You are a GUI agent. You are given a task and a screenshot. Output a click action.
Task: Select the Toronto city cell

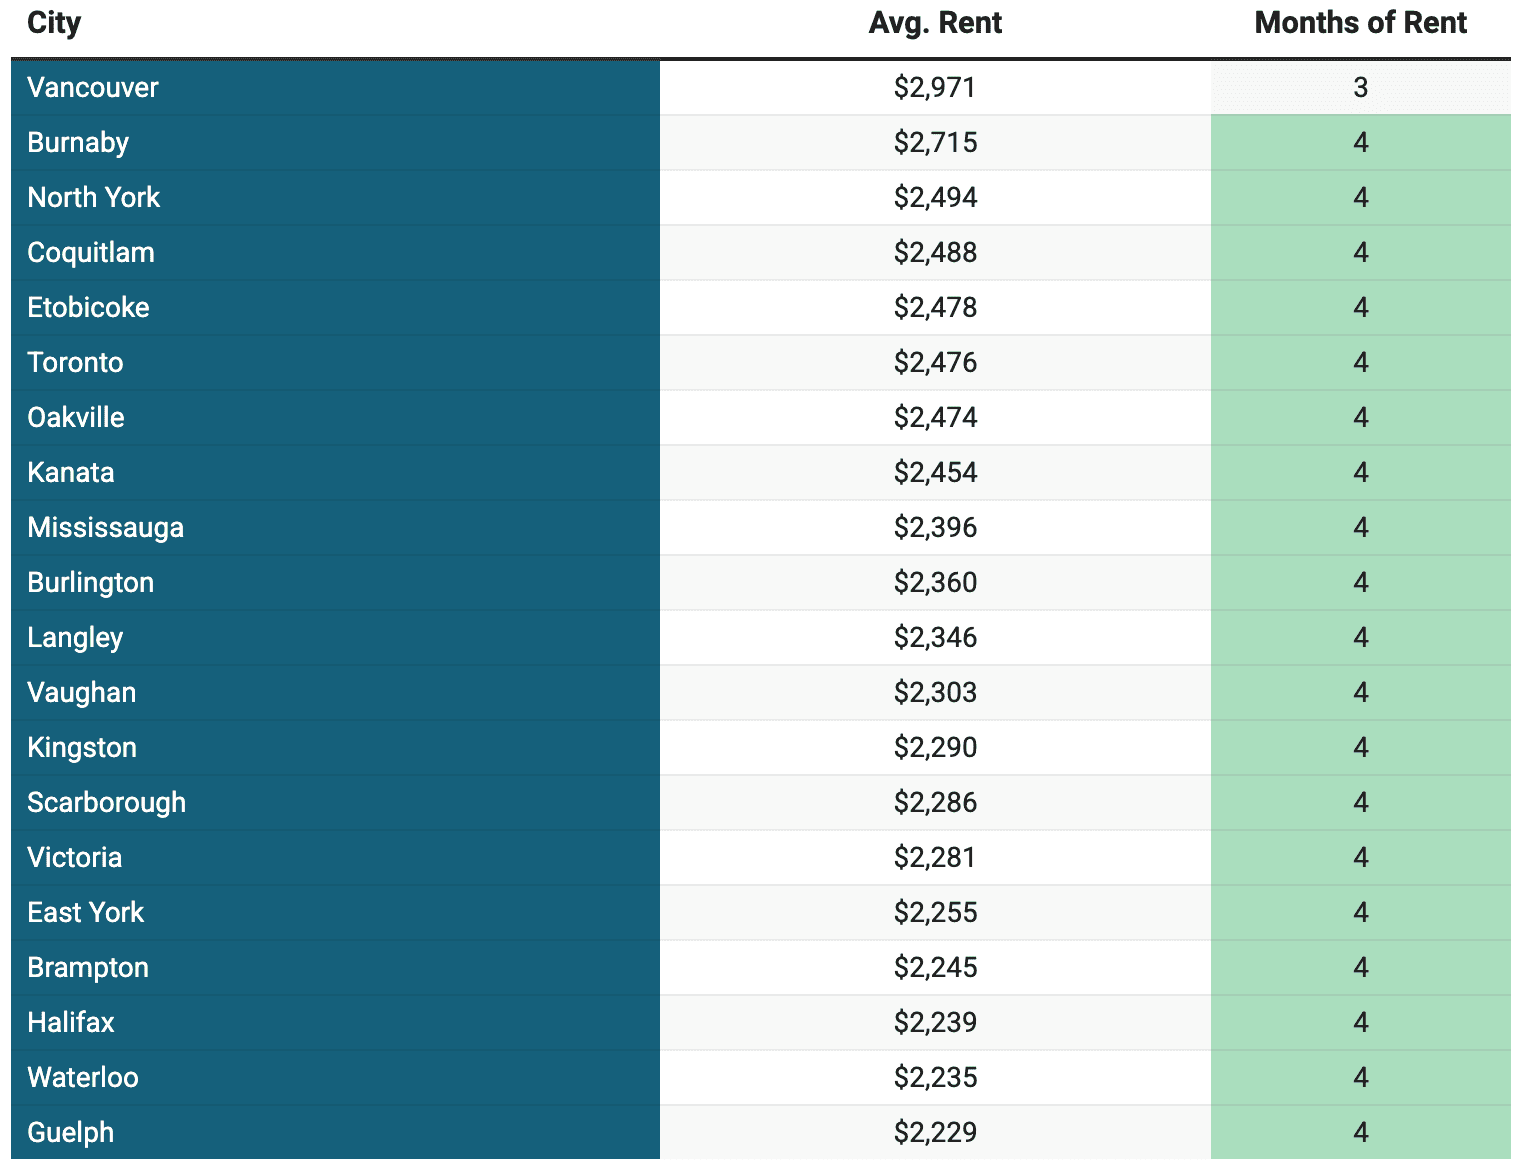coord(335,363)
